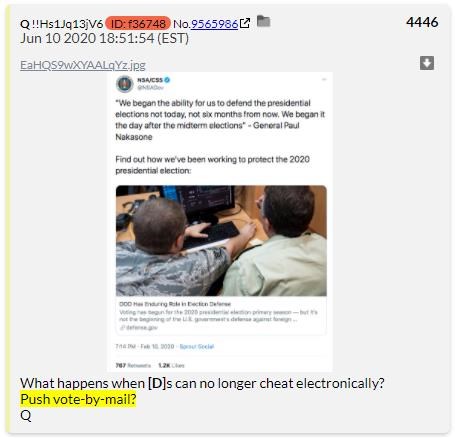The width and height of the screenshot is (455, 438).
Task: Click the Q tripcode !!Hs1Jq13jV6
Action: [x=68, y=24]
